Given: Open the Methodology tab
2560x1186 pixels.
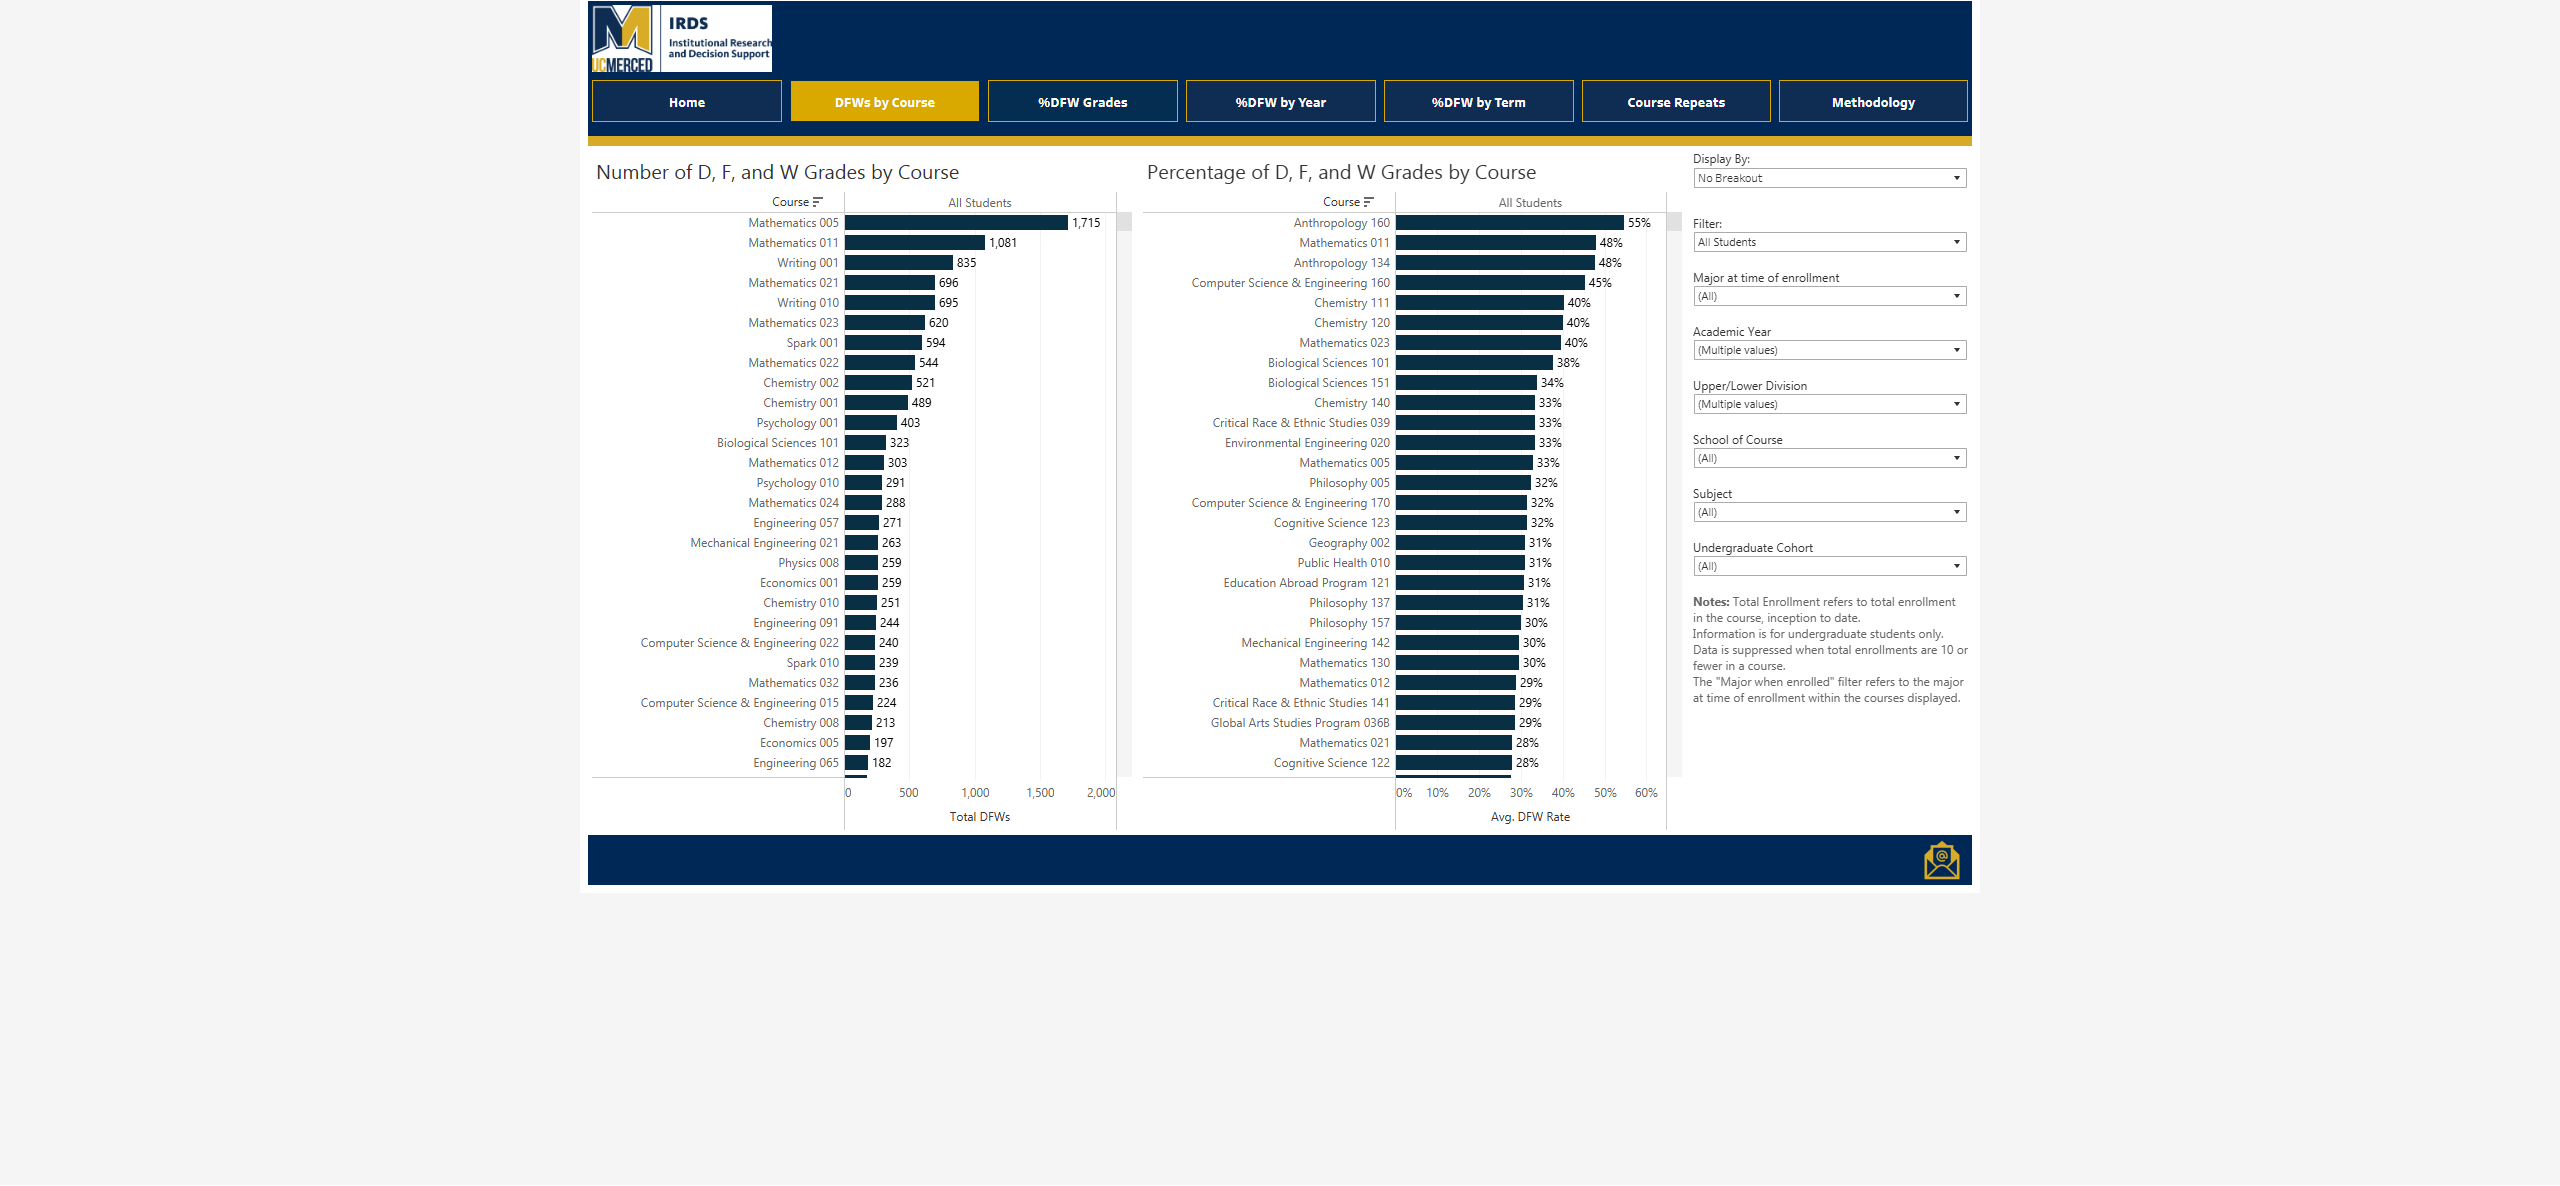Looking at the screenshot, I should tap(1872, 102).
